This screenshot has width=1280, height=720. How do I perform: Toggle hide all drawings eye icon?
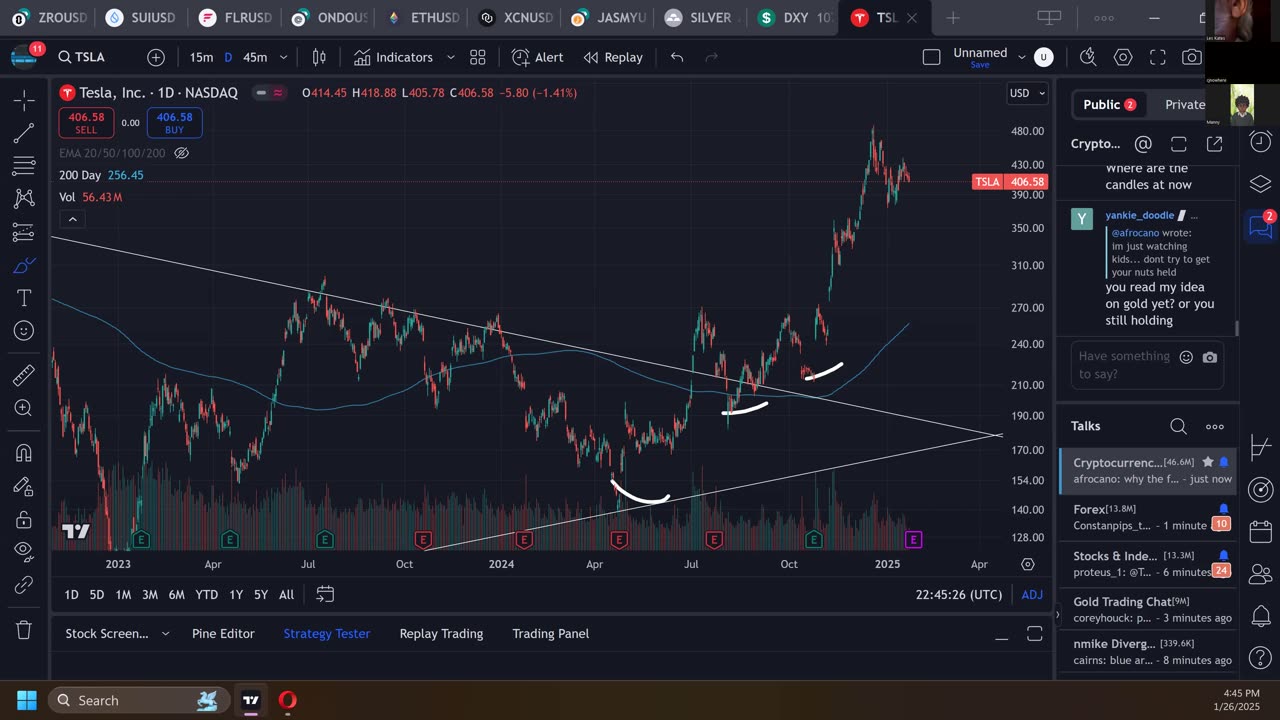[24, 552]
